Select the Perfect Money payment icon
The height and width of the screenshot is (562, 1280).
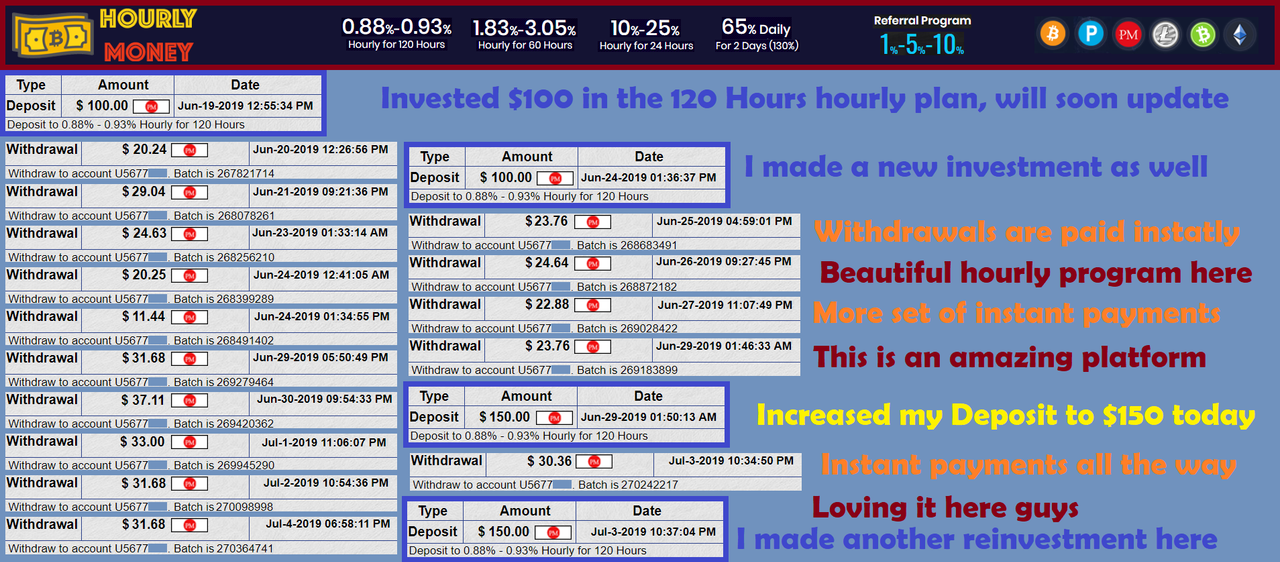(1128, 34)
